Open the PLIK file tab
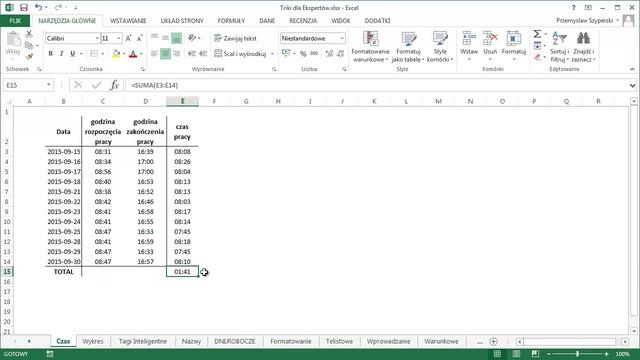The image size is (640, 360). coord(15,20)
